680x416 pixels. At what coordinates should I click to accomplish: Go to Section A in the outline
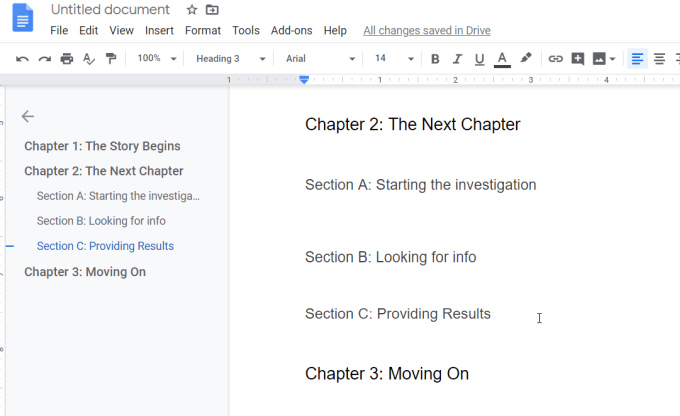(x=118, y=196)
